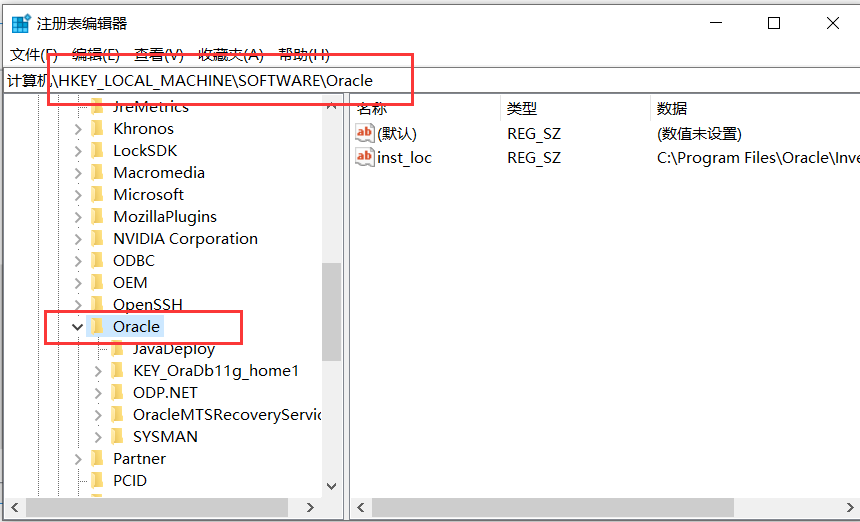Image resolution: width=860 pixels, height=522 pixels.
Task: Open the 收藏夹(A) menu
Action: [x=230, y=54]
